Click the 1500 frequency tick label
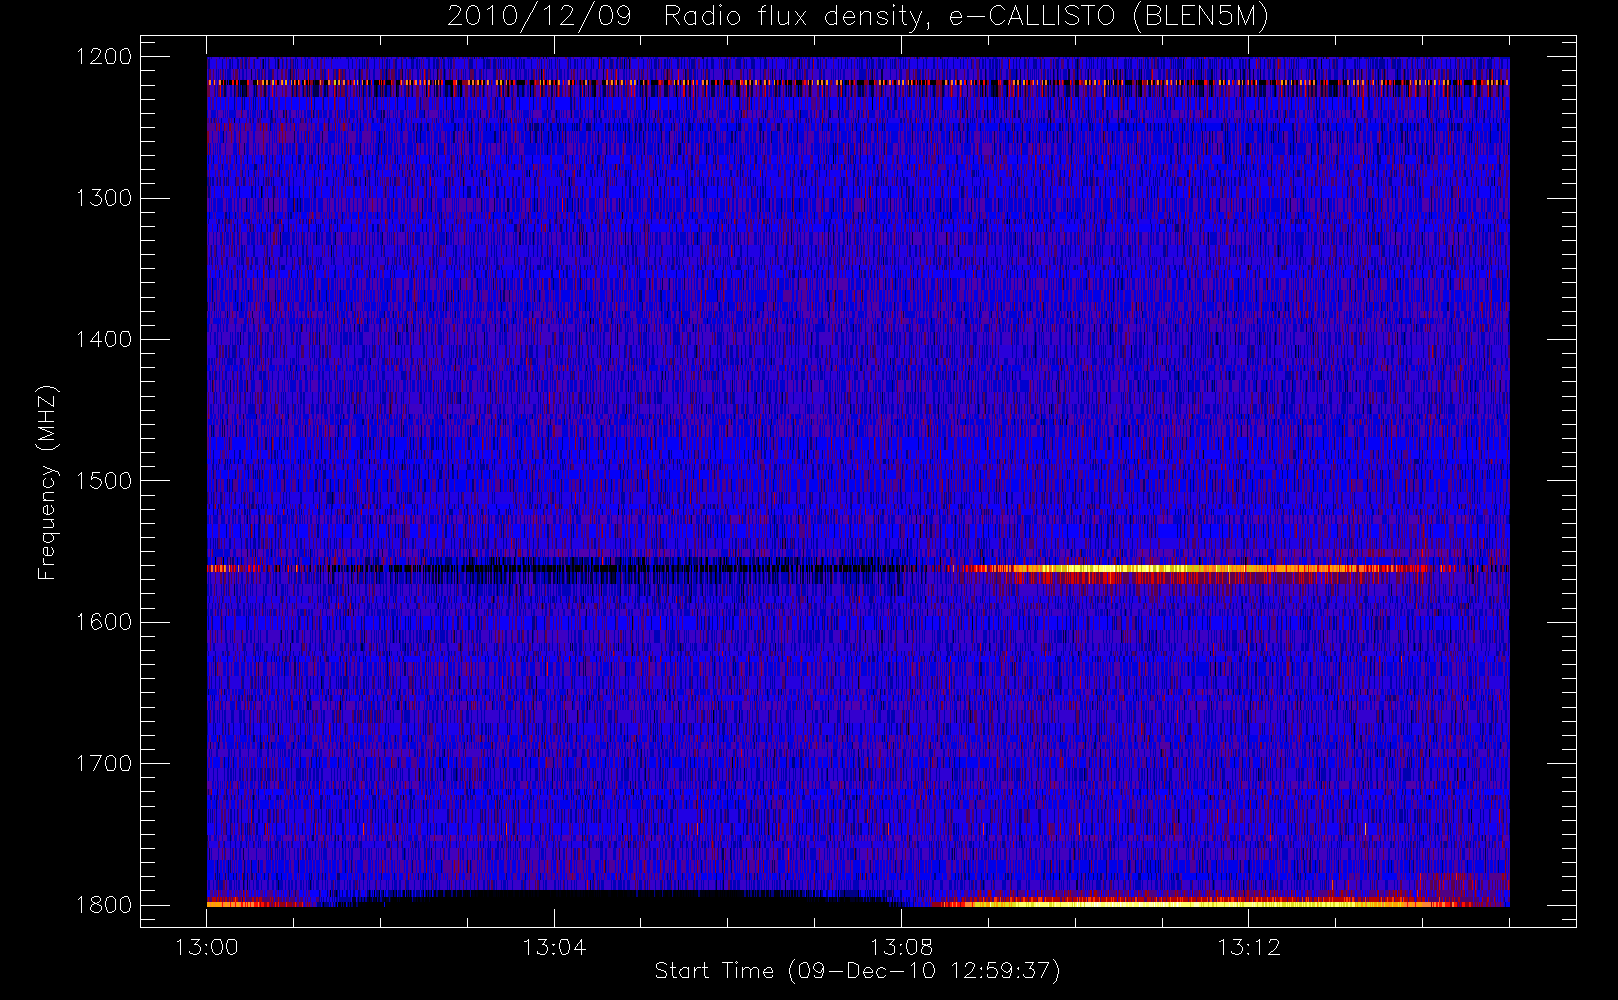Viewport: 1618px width, 1000px height. coord(104,481)
